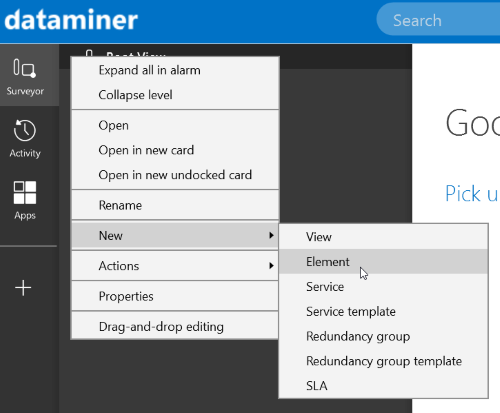Image resolution: width=500 pixels, height=413 pixels.
Task: Create a new Redundancy group template
Action: tap(383, 361)
